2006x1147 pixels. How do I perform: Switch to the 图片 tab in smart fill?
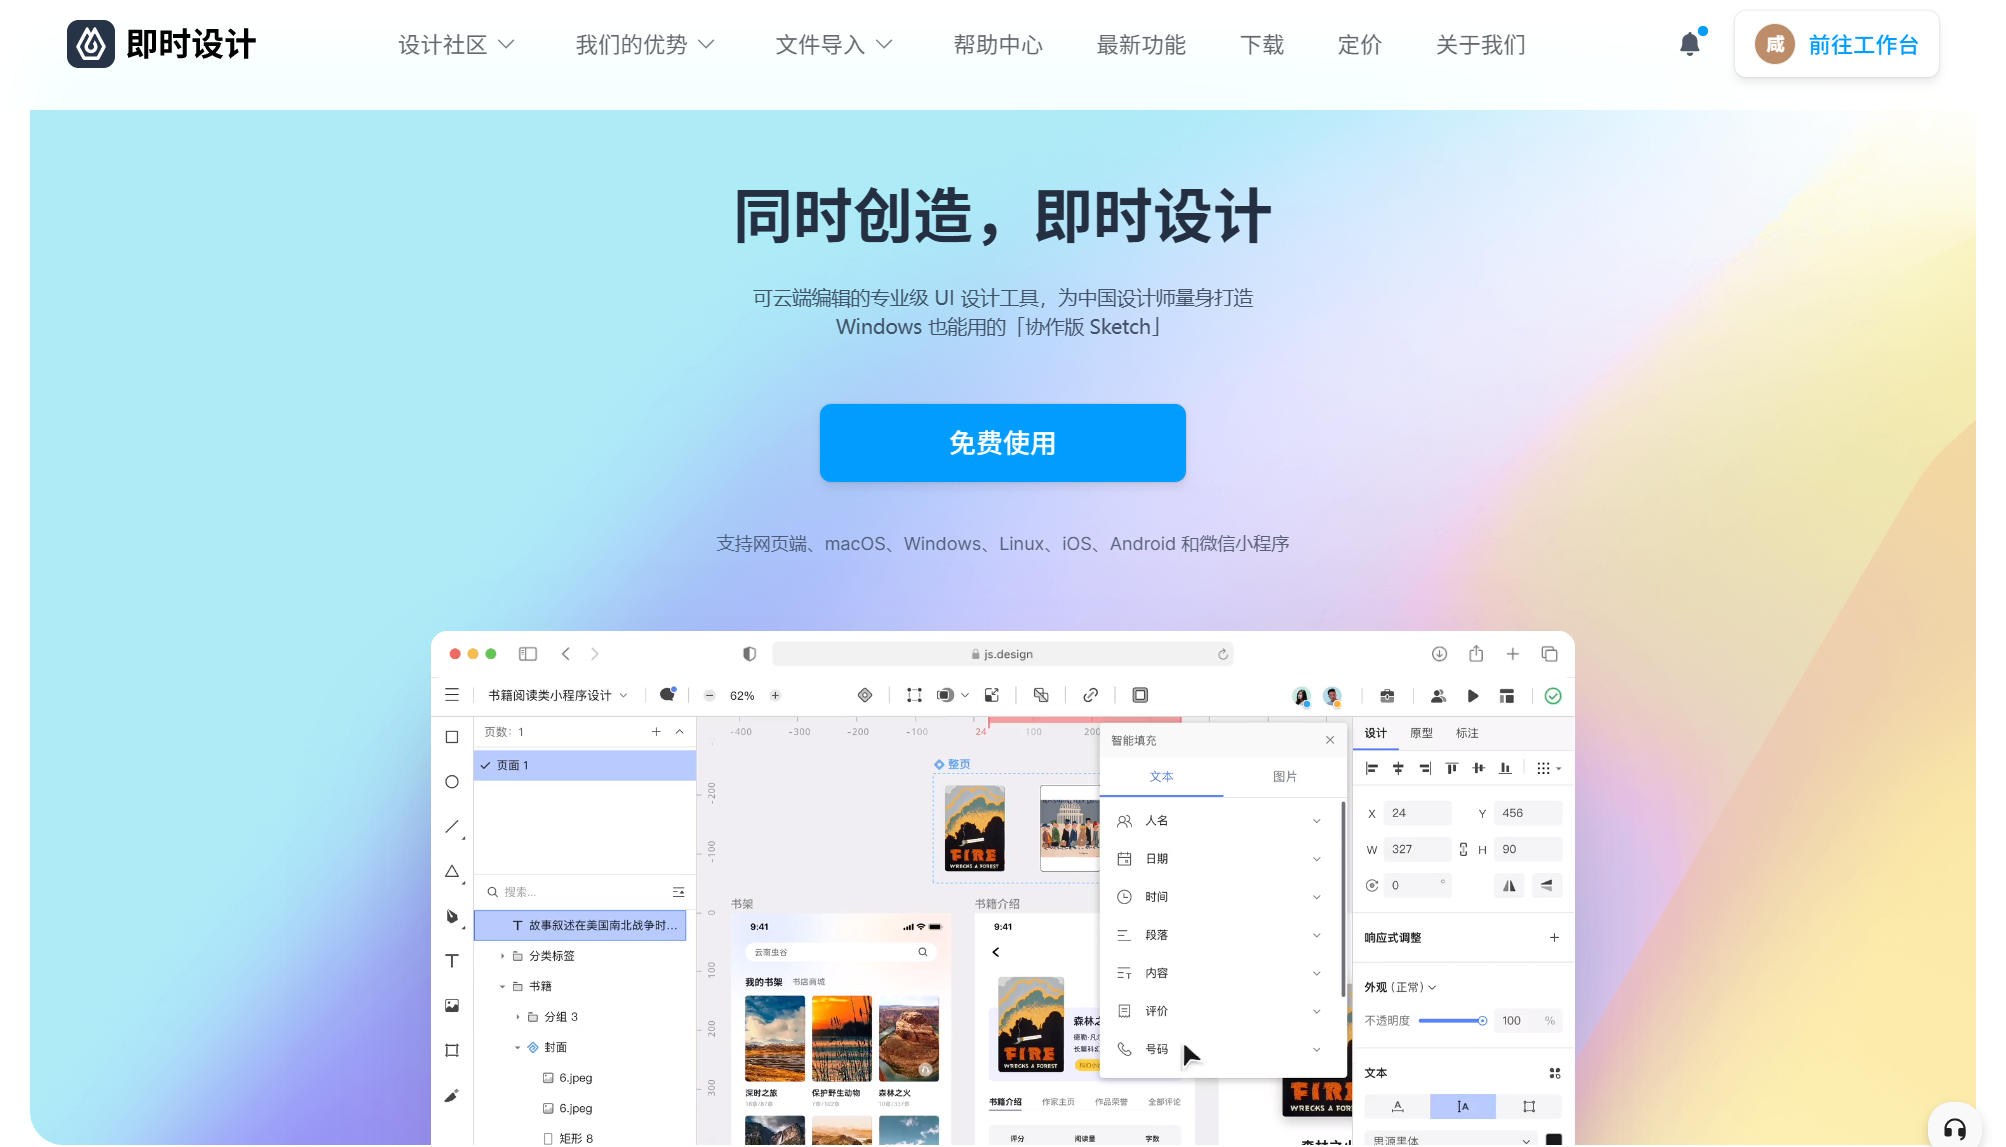click(x=1284, y=777)
